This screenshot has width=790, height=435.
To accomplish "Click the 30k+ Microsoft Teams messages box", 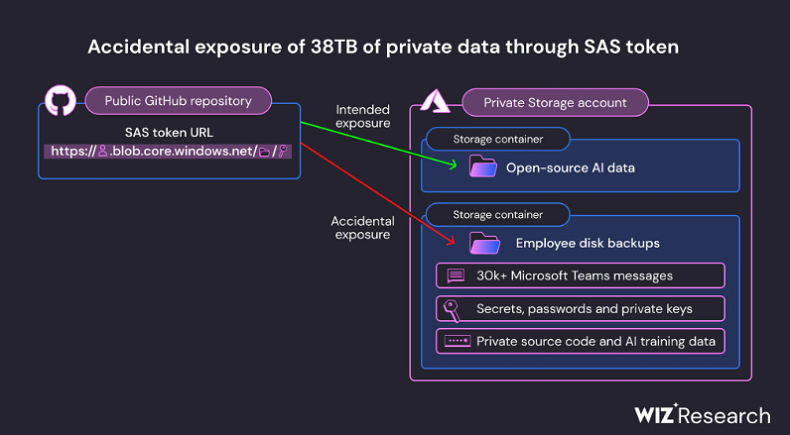I will click(x=581, y=275).
